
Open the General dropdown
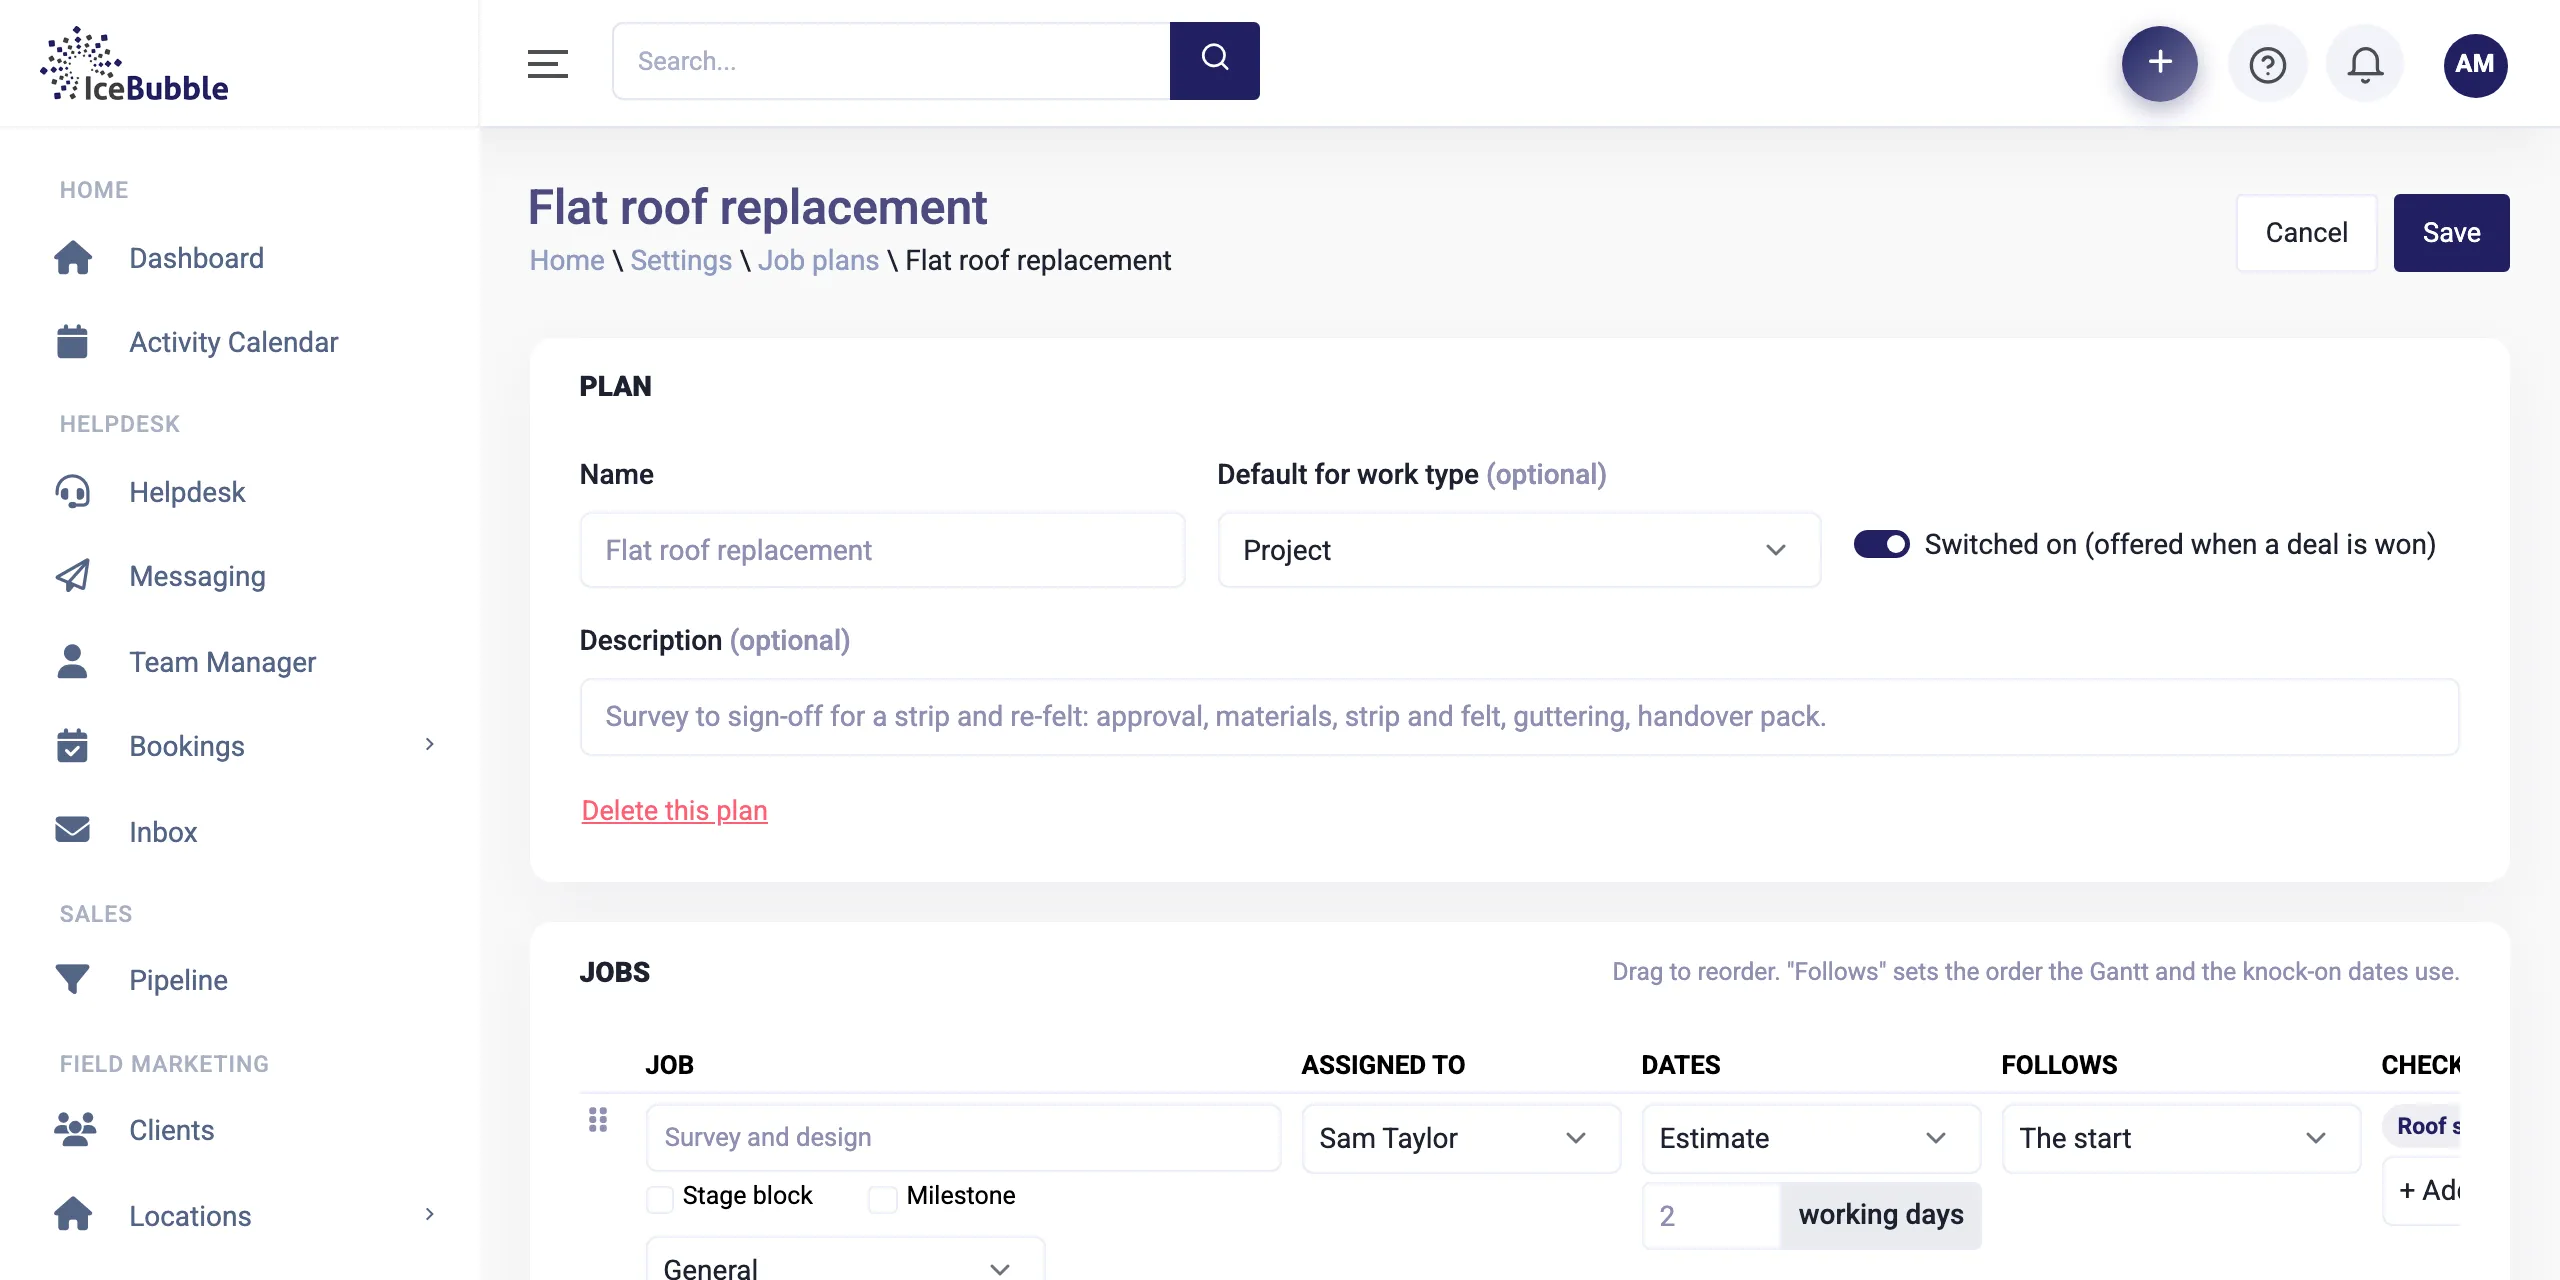[845, 1260]
